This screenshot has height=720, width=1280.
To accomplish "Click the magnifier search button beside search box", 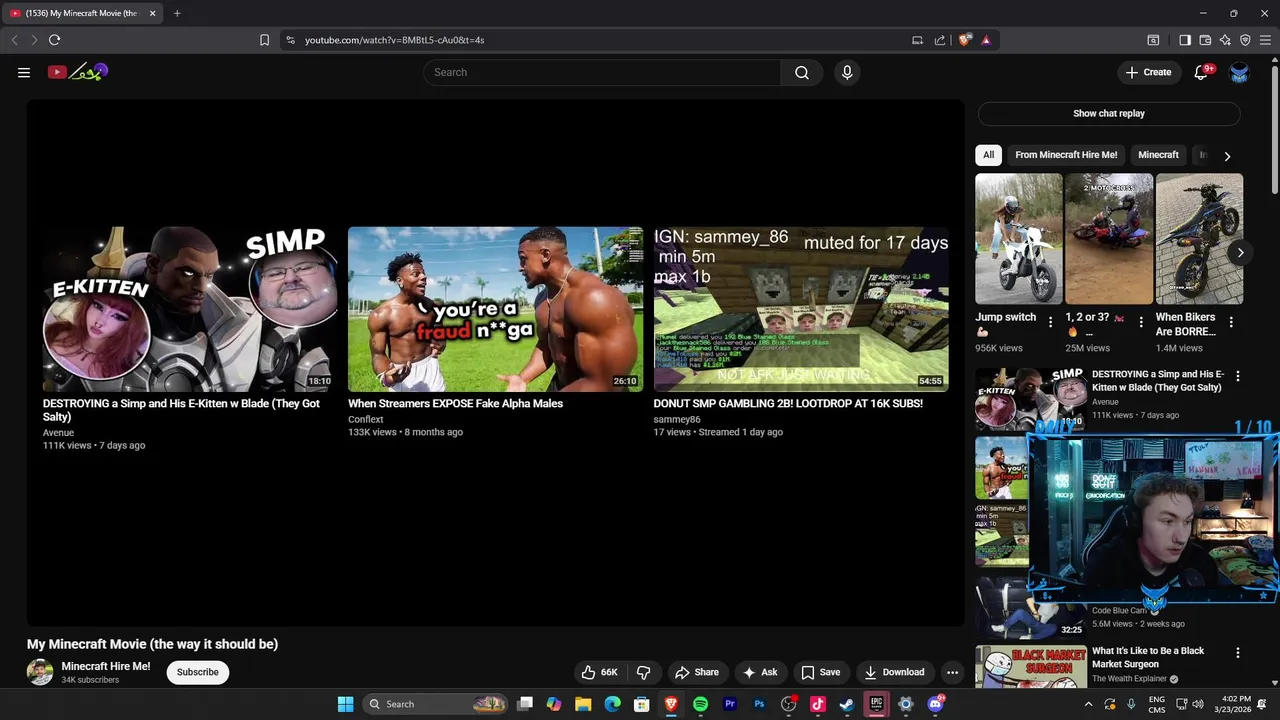I will [x=802, y=72].
